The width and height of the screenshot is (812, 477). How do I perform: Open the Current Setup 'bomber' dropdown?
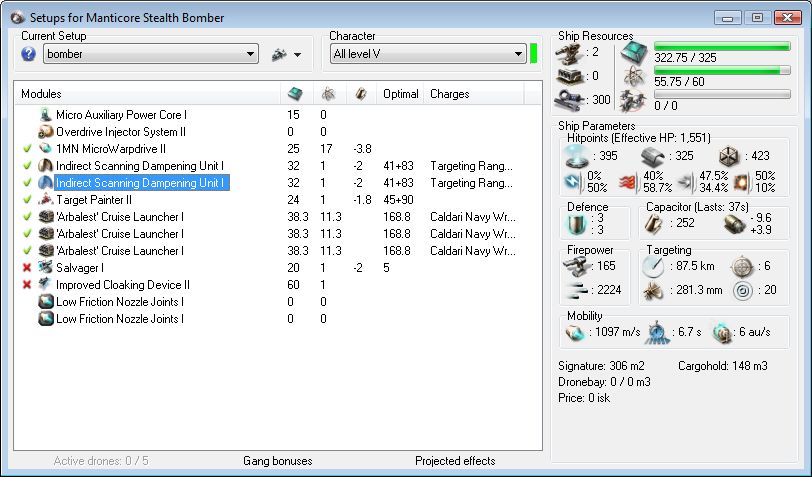[151, 54]
